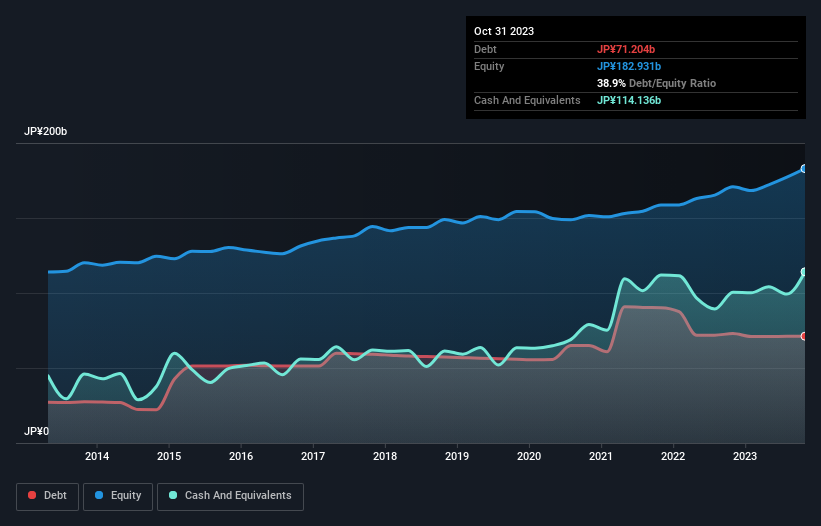Click the red Debt legend dot
This screenshot has height=526, width=821.
tap(32, 495)
